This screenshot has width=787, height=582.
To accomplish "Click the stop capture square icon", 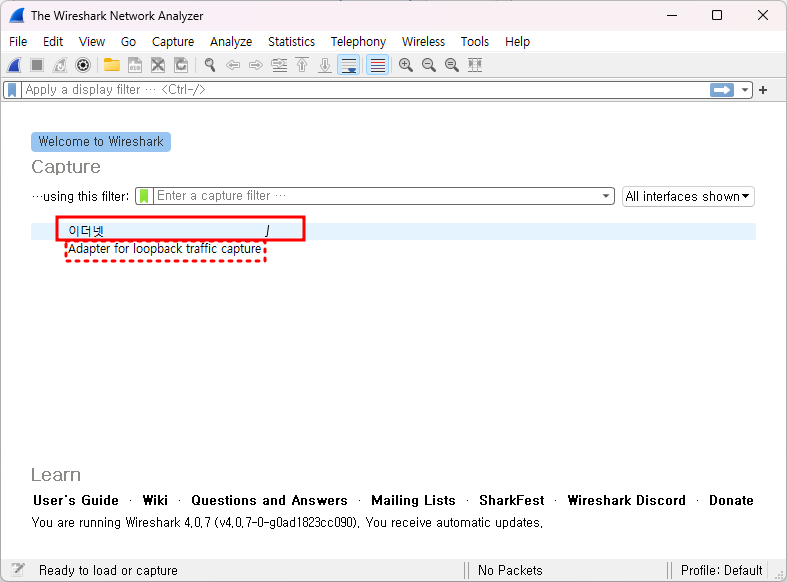I will coord(37,65).
